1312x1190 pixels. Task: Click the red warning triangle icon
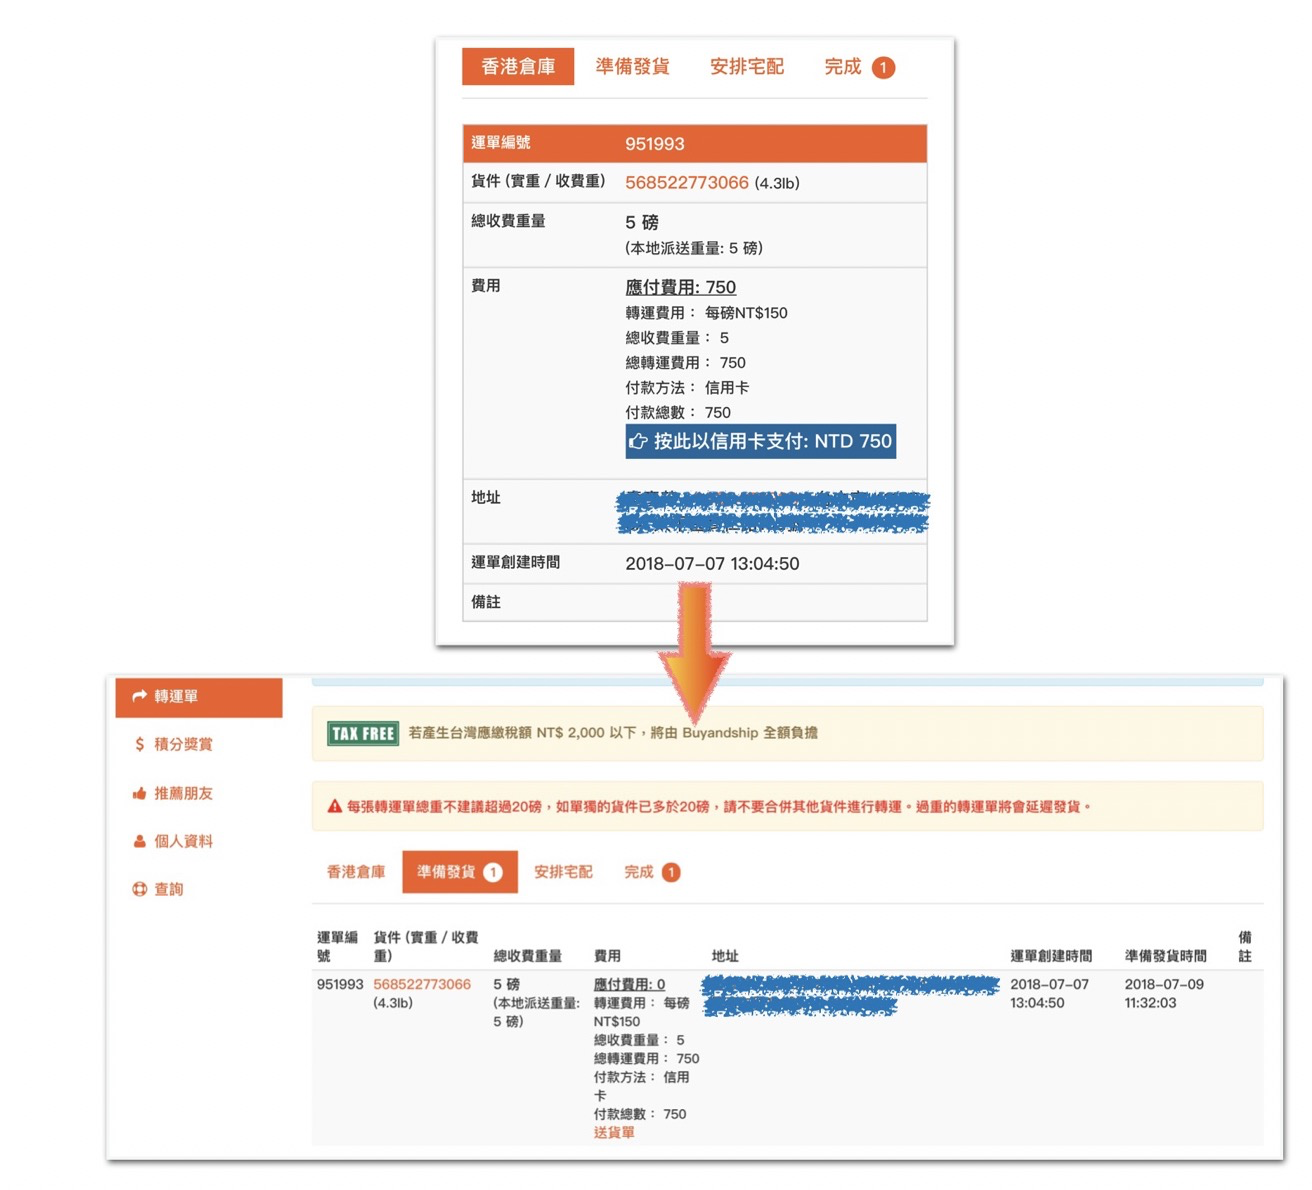[x=335, y=806]
